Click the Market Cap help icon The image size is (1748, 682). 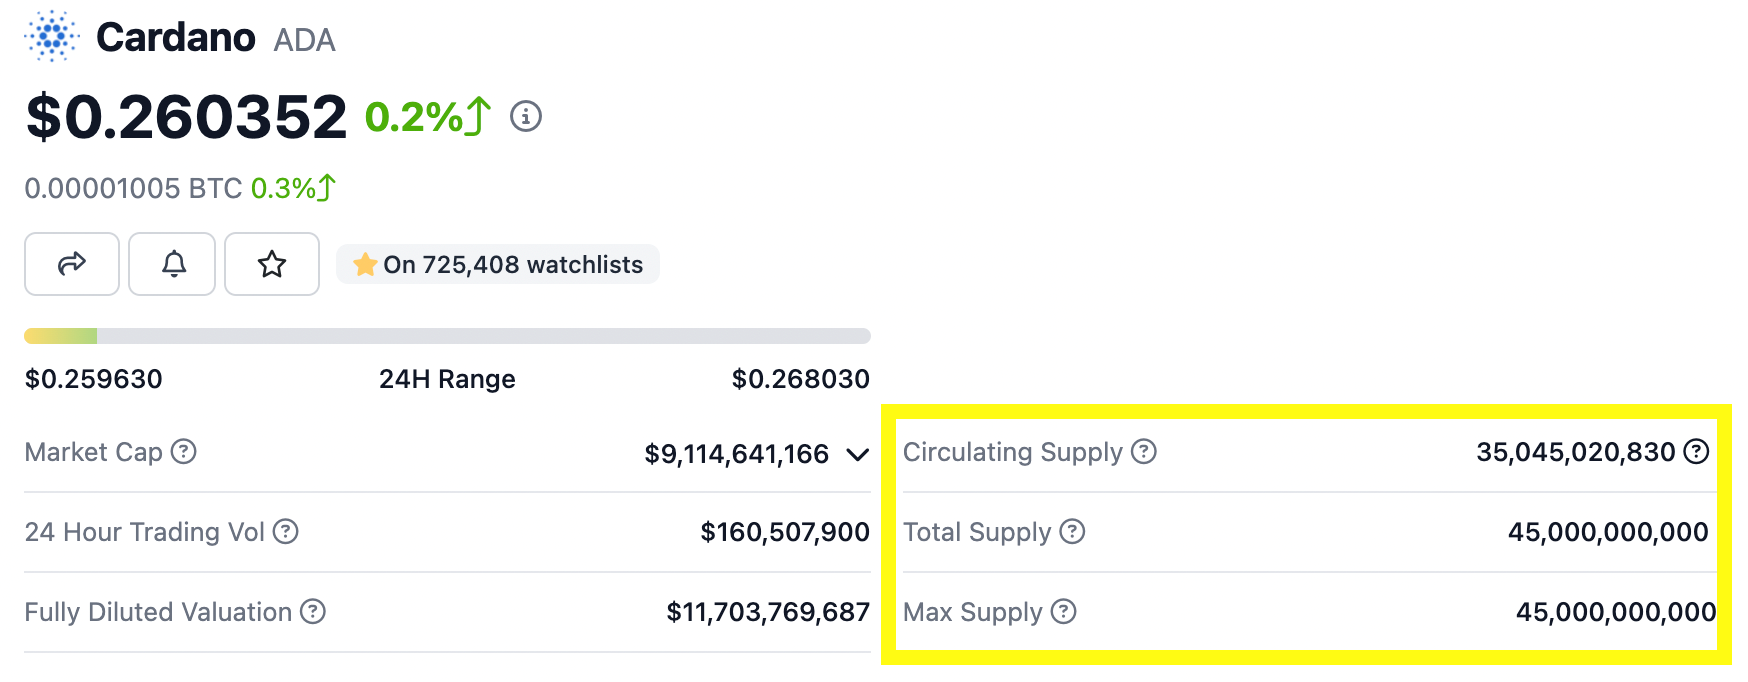(184, 452)
